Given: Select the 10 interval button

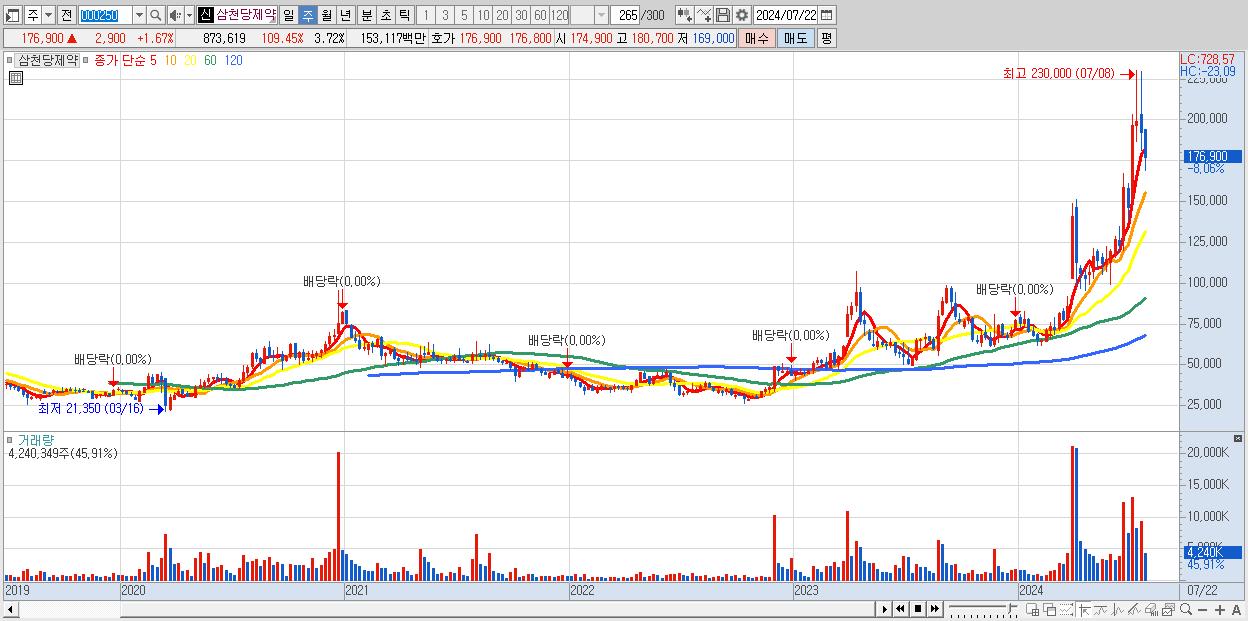Looking at the screenshot, I should click(x=483, y=15).
